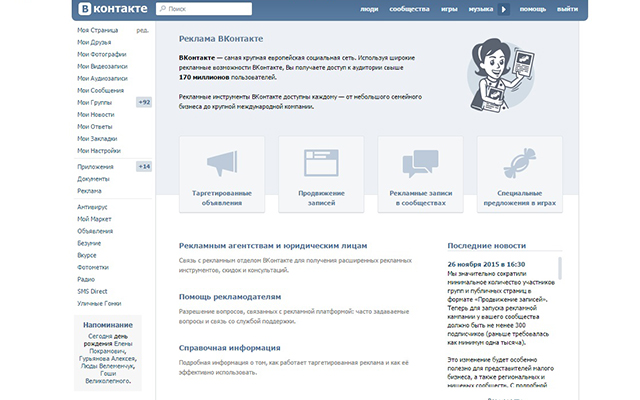The width and height of the screenshot is (640, 400).
Task: Open игры in the top menu
Action: point(449,9)
